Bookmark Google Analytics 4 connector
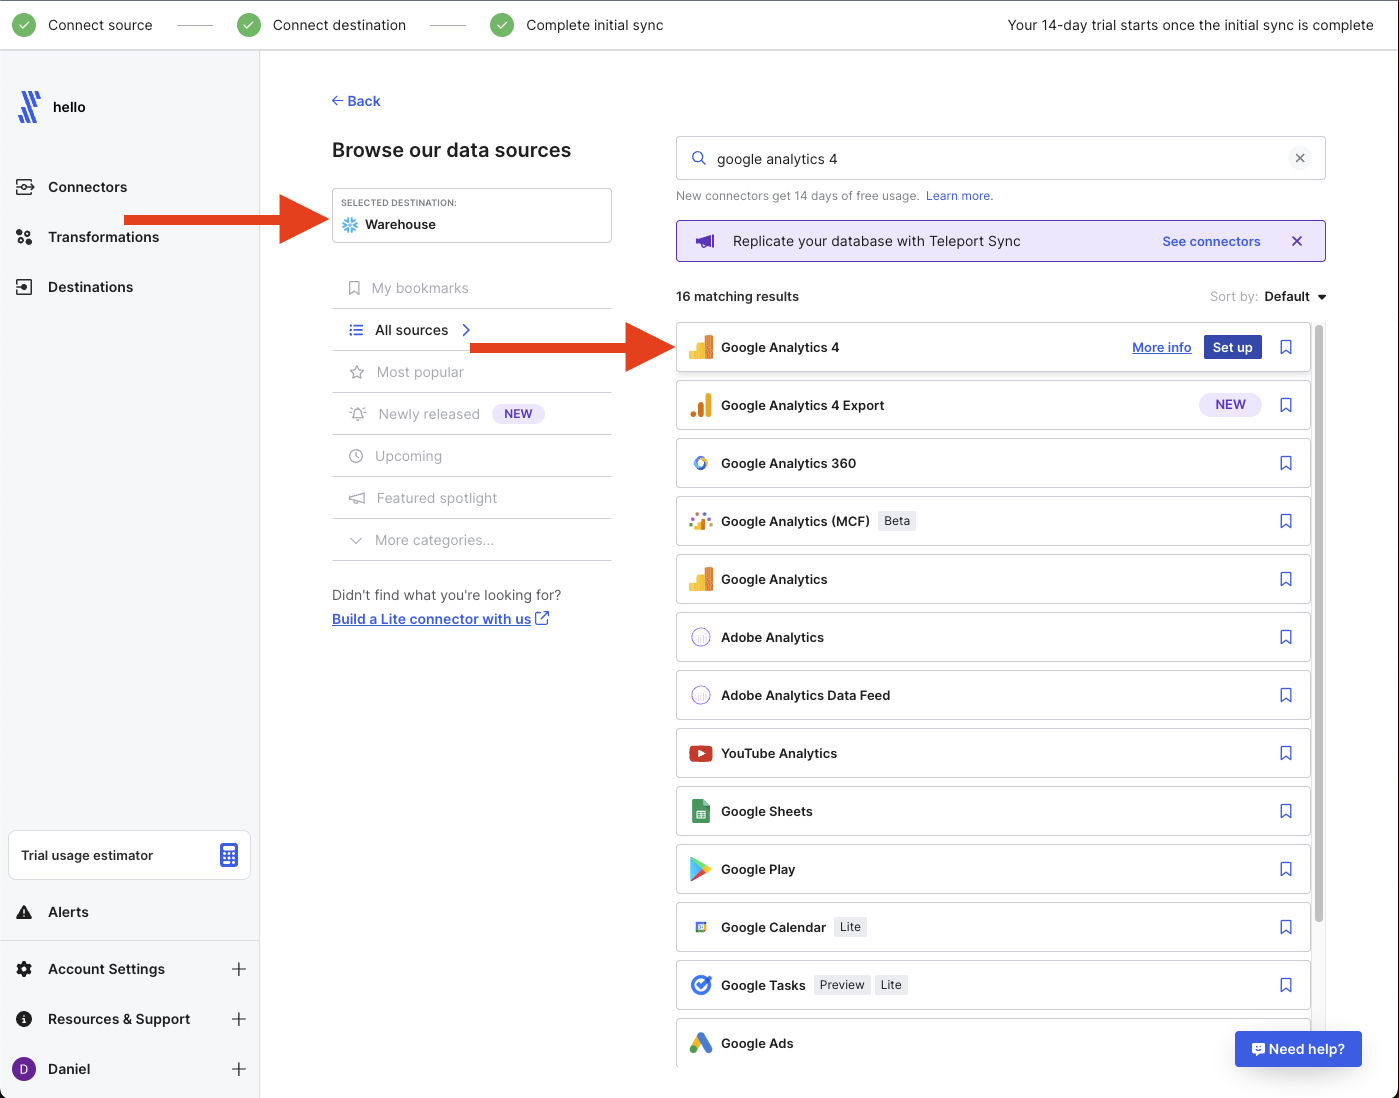The image size is (1399, 1098). coord(1286,347)
